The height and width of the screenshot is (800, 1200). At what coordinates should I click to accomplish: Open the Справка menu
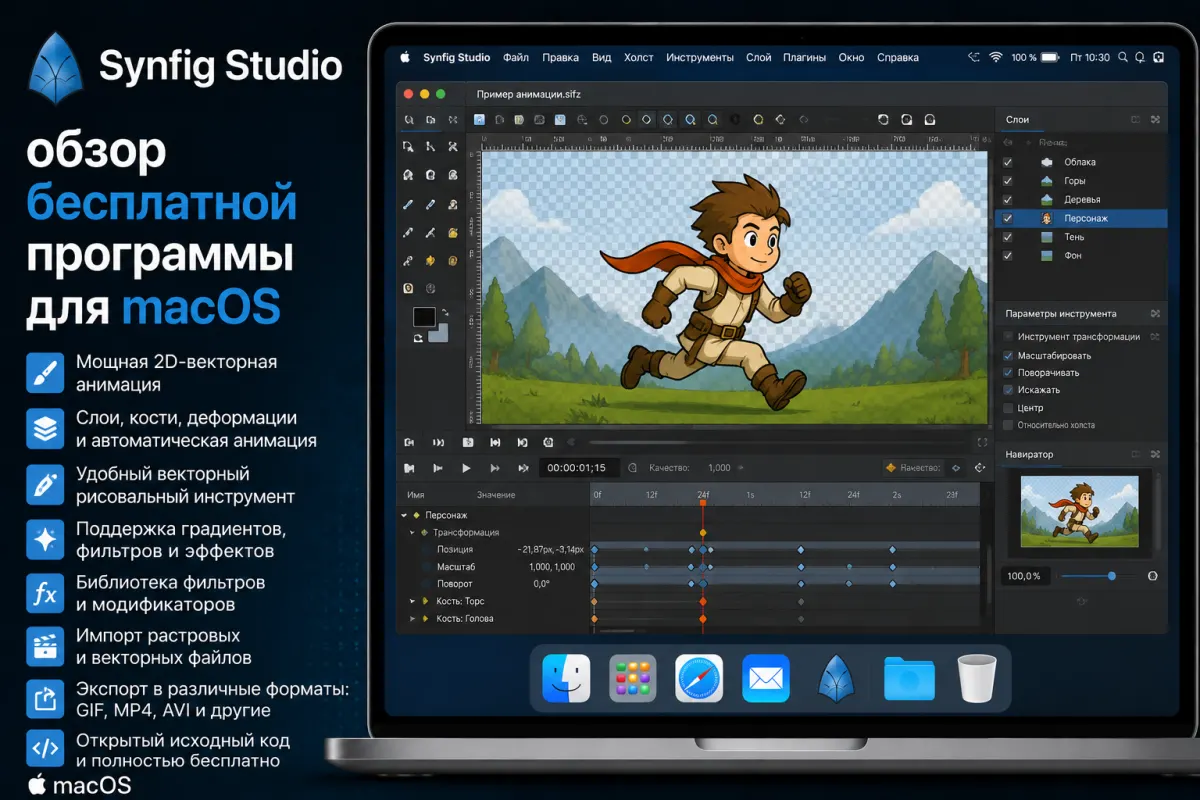tap(898, 57)
